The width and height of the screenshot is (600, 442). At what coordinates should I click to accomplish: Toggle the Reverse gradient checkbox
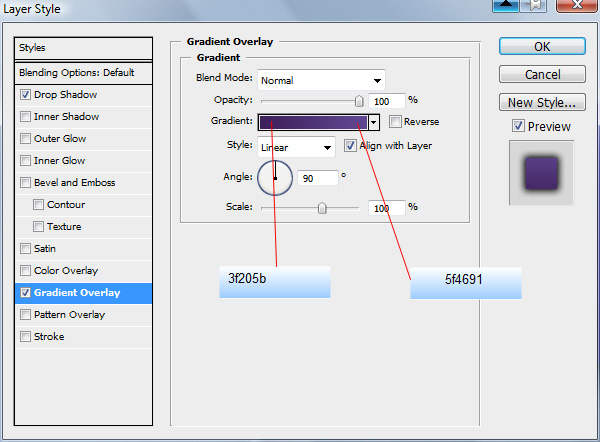point(395,122)
